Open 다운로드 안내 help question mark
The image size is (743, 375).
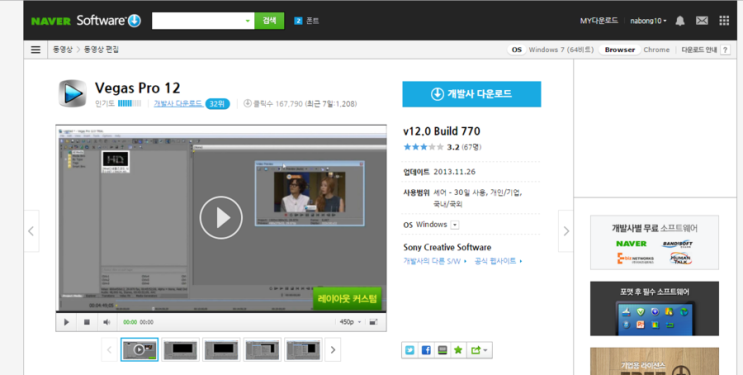pyautogui.click(x=725, y=50)
